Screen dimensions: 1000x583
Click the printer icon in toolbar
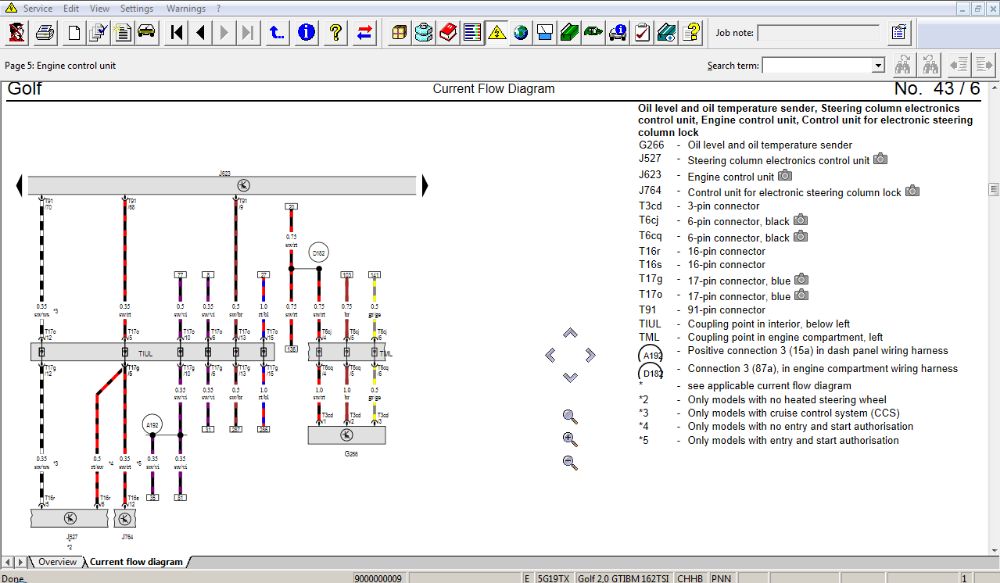click(x=45, y=33)
